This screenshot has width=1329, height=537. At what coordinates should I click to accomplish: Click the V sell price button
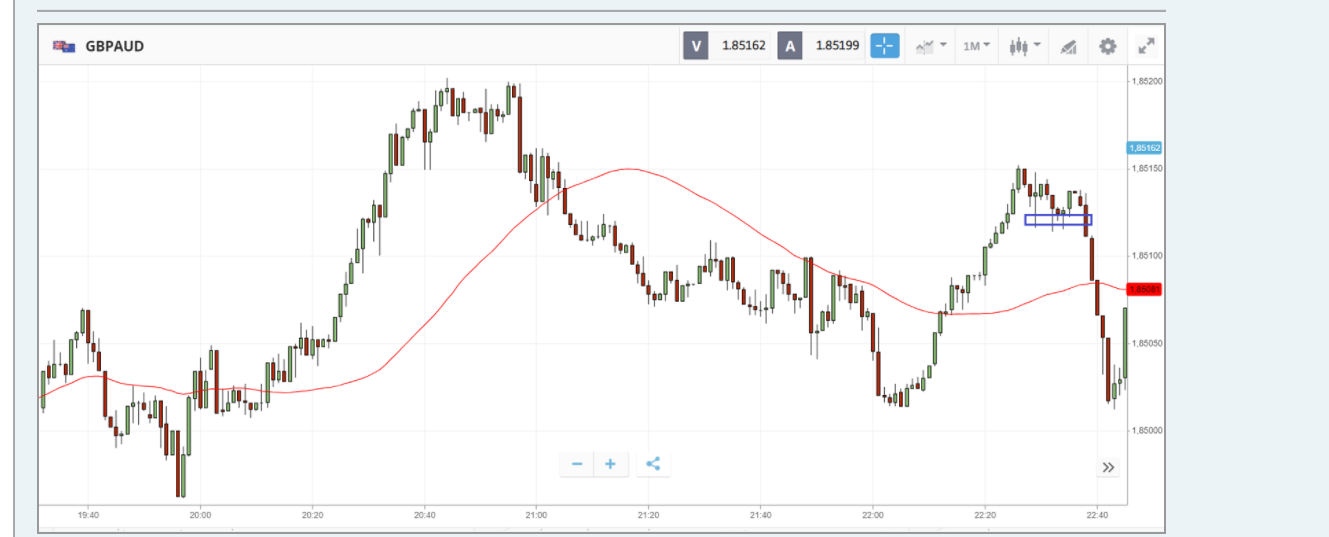coord(696,46)
